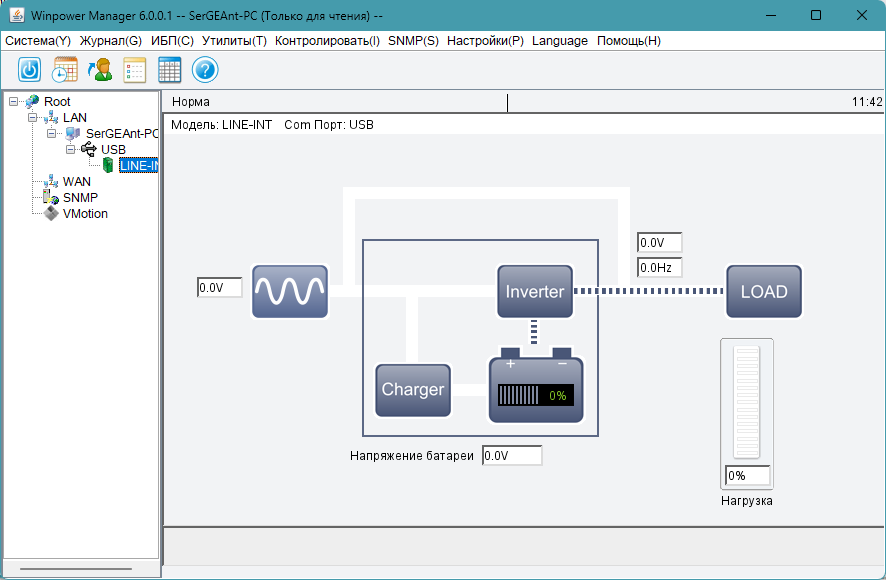Open the Language menu
Viewport: 886px width, 580px height.
point(560,41)
